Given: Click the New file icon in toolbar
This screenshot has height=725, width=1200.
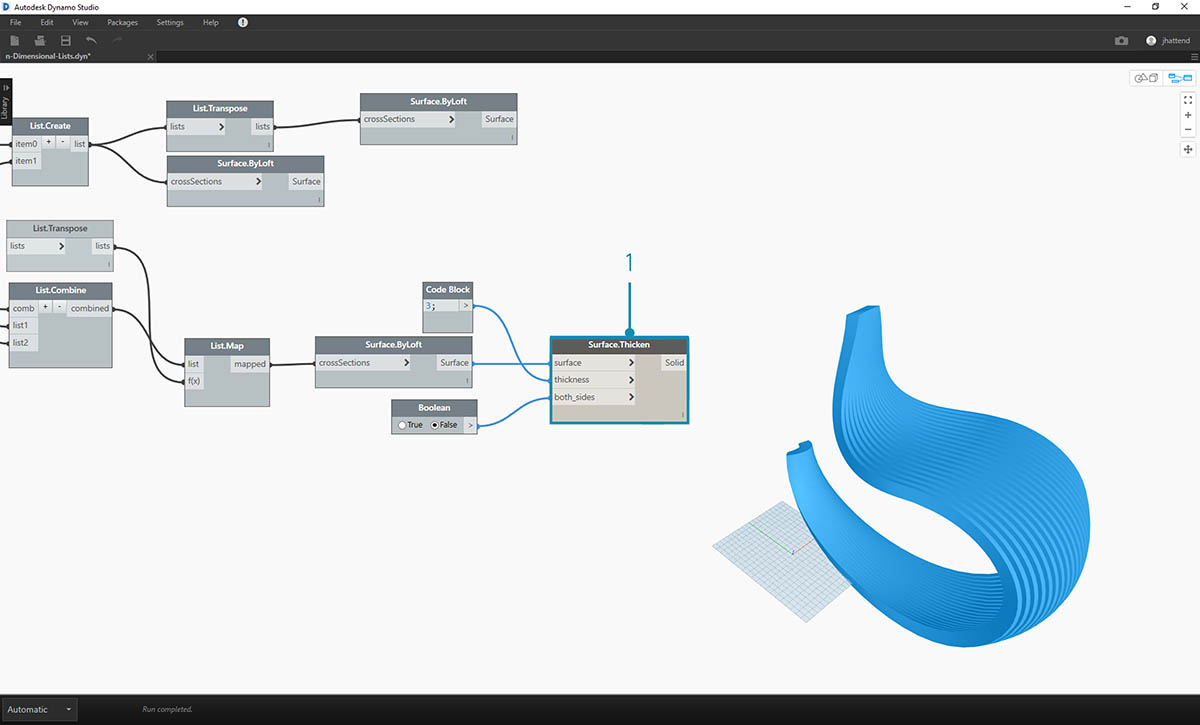Looking at the screenshot, I should pos(15,40).
